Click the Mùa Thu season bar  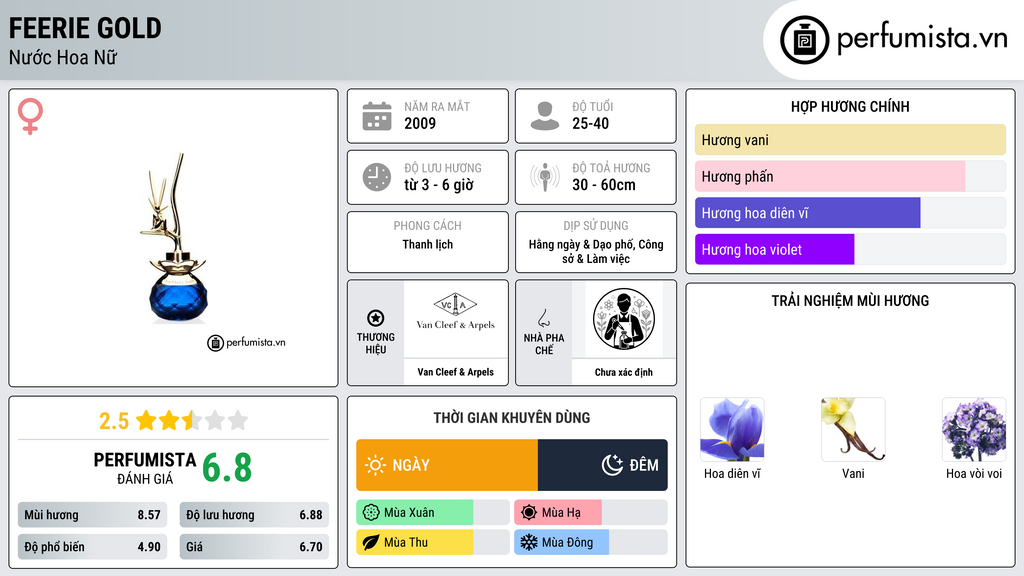click(x=432, y=542)
